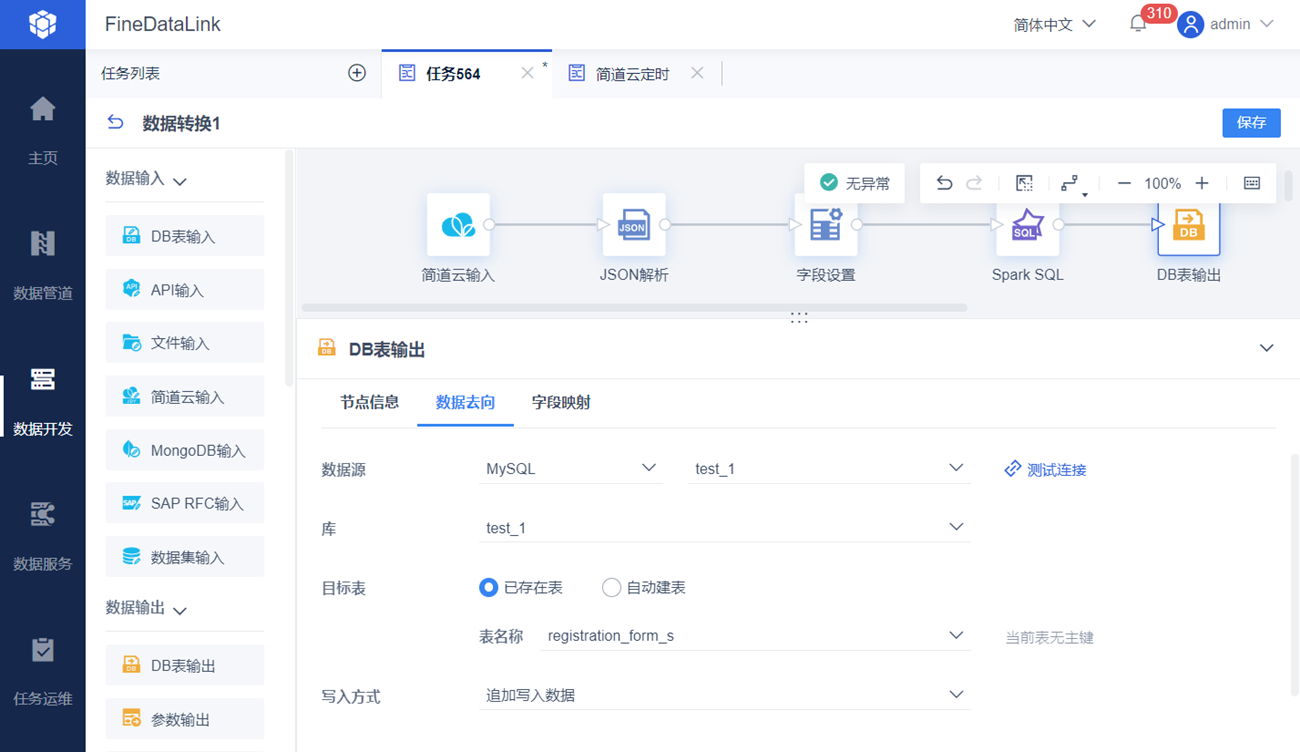Open the 库 test_1 dropdown
Image resolution: width=1300 pixels, height=752 pixels.
(725, 528)
